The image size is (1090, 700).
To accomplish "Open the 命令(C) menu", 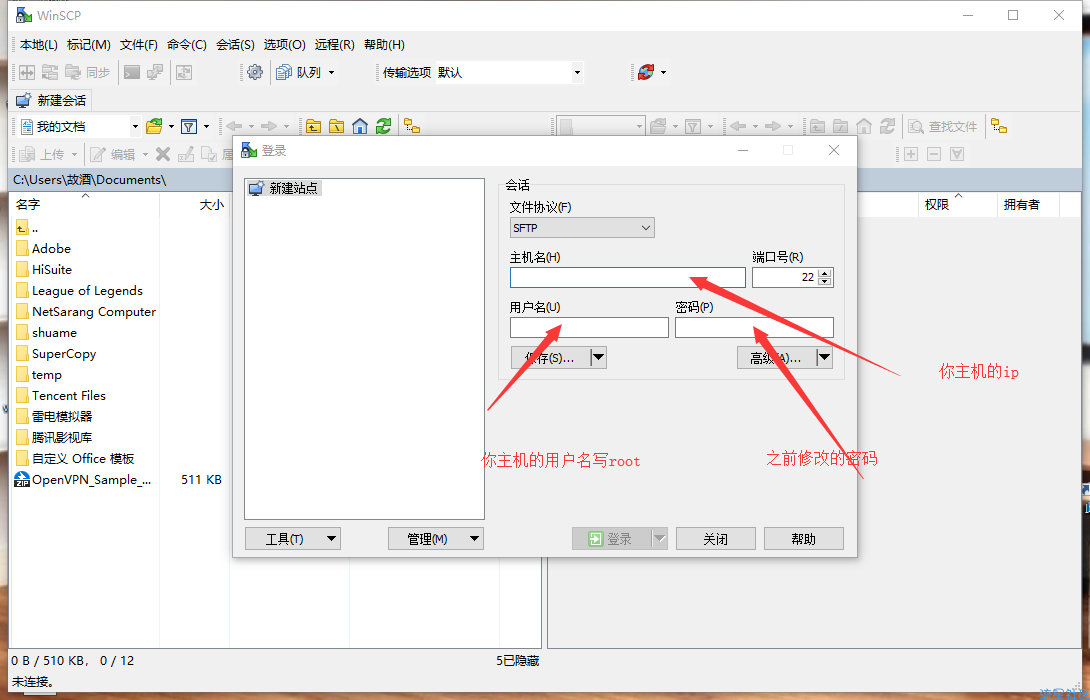I will (186, 44).
